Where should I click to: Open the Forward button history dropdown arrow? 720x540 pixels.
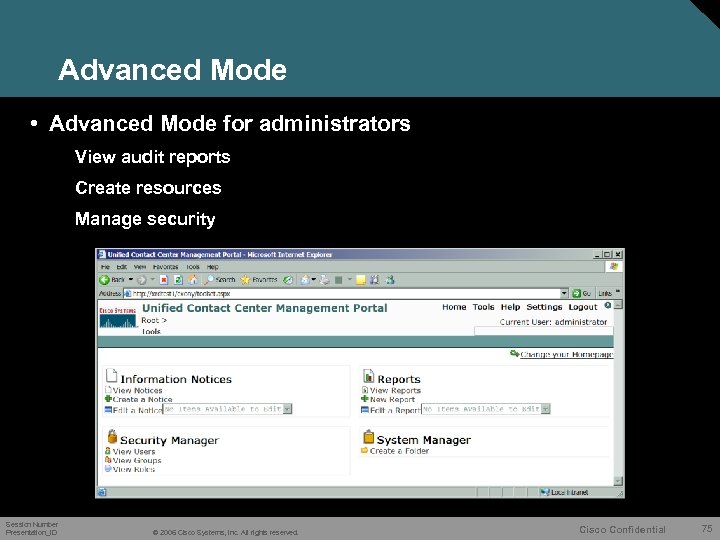click(x=152, y=280)
